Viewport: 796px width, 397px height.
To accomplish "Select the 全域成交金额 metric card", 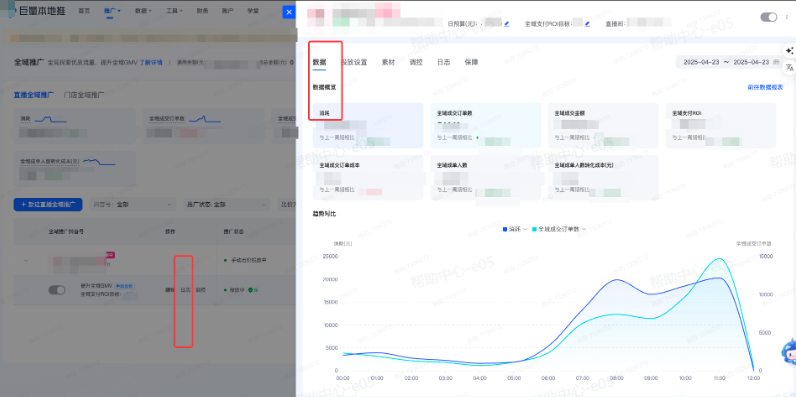I will pos(603,125).
